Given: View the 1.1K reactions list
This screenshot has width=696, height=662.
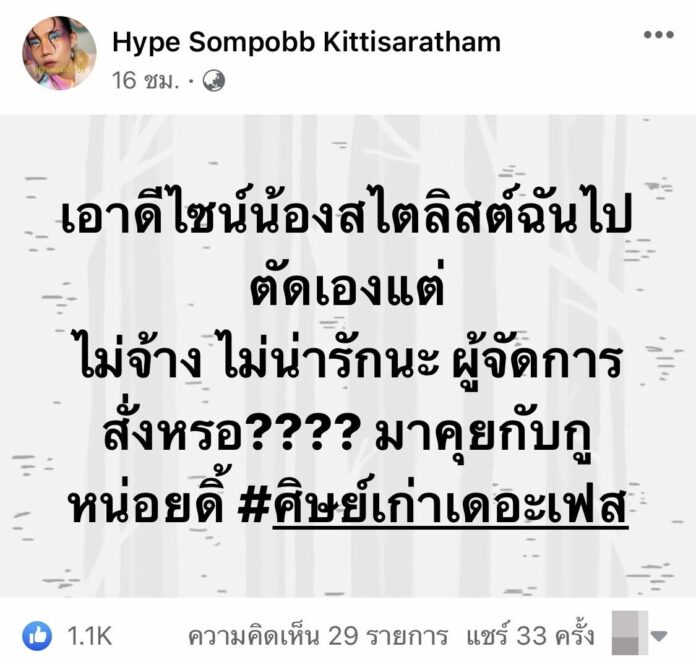Looking at the screenshot, I should click(90, 636).
